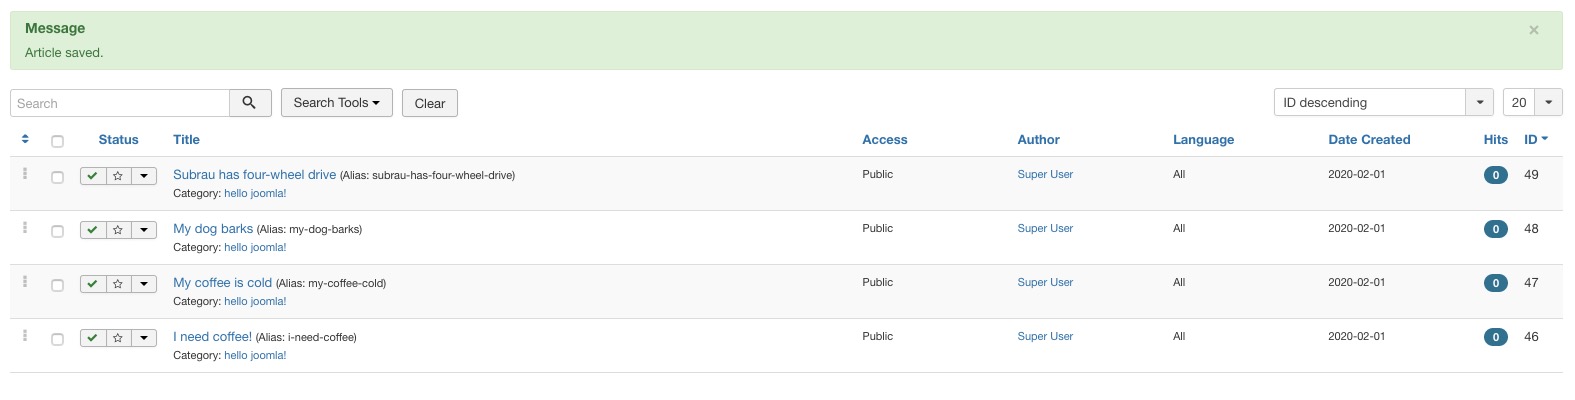The height and width of the screenshot is (400, 1575).
Task: Toggle featured star for My dog barks
Action: [118, 230]
